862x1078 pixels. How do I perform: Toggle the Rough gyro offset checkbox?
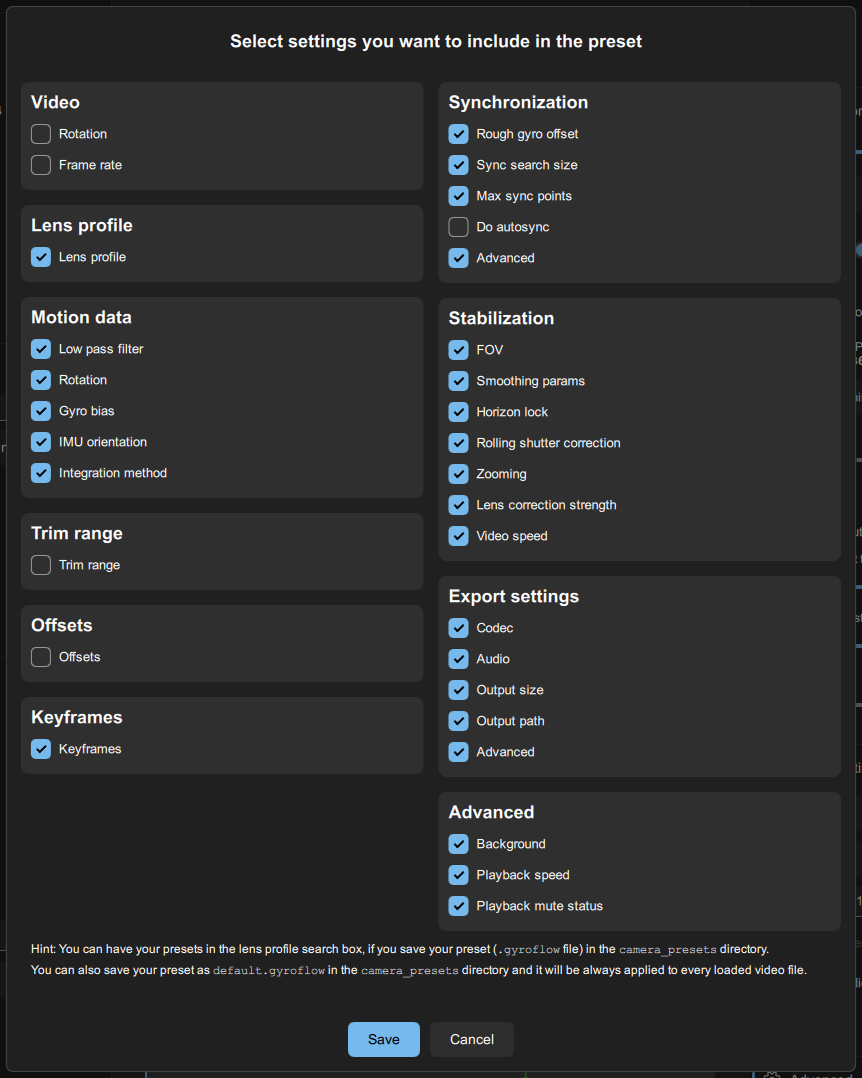[458, 134]
